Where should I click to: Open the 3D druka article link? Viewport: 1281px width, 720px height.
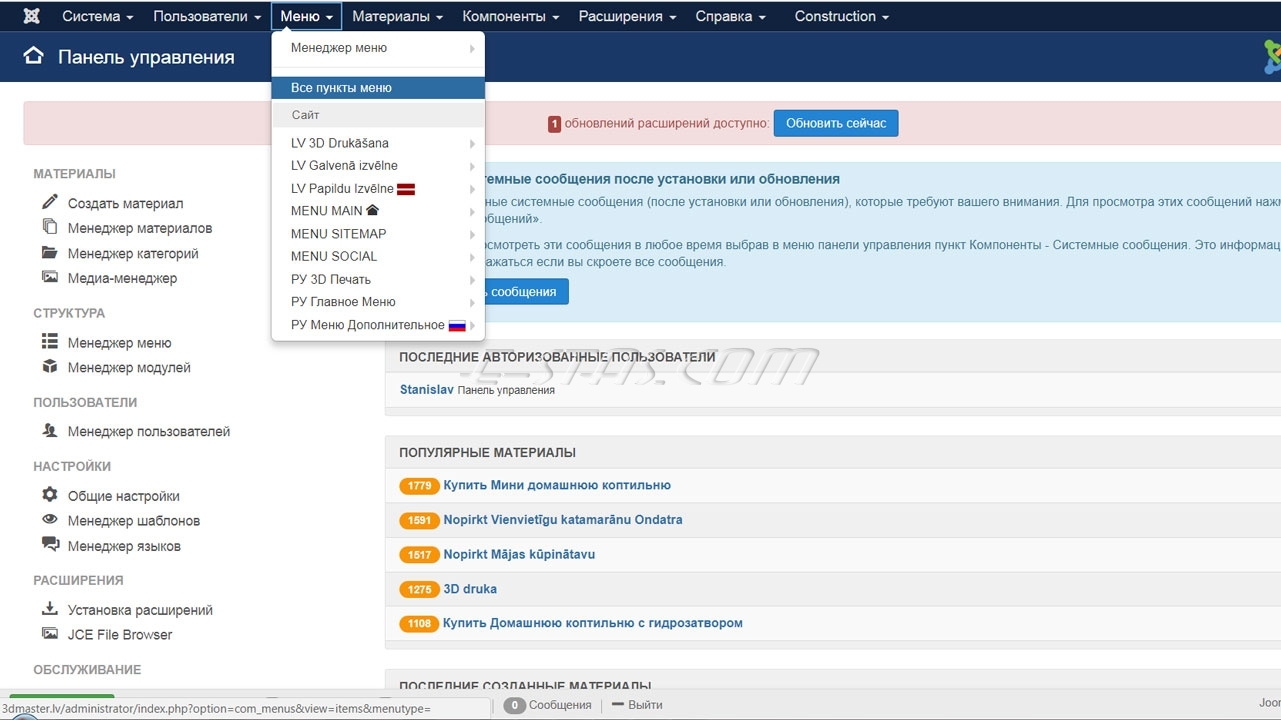pyautogui.click(x=470, y=589)
